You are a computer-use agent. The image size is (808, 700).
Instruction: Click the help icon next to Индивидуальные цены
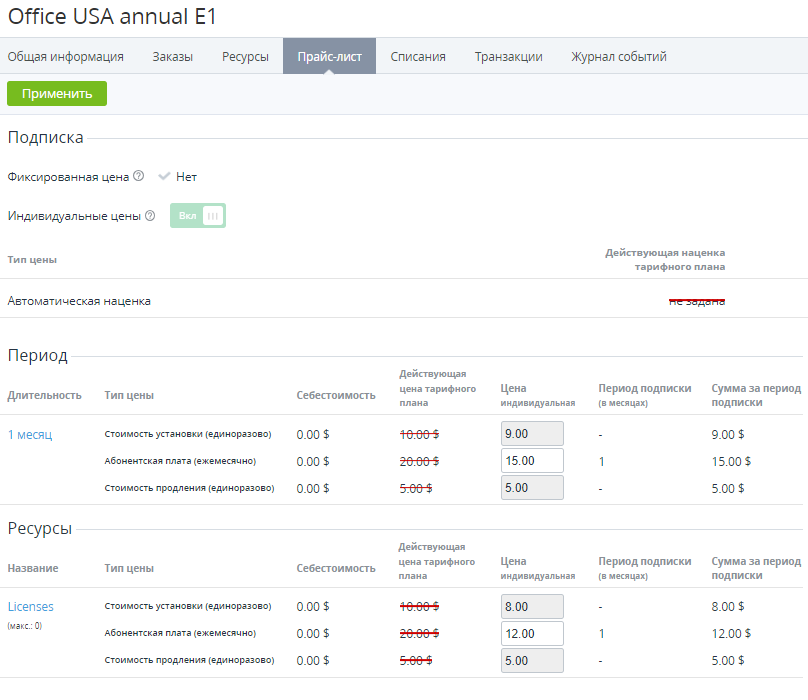[150, 215]
